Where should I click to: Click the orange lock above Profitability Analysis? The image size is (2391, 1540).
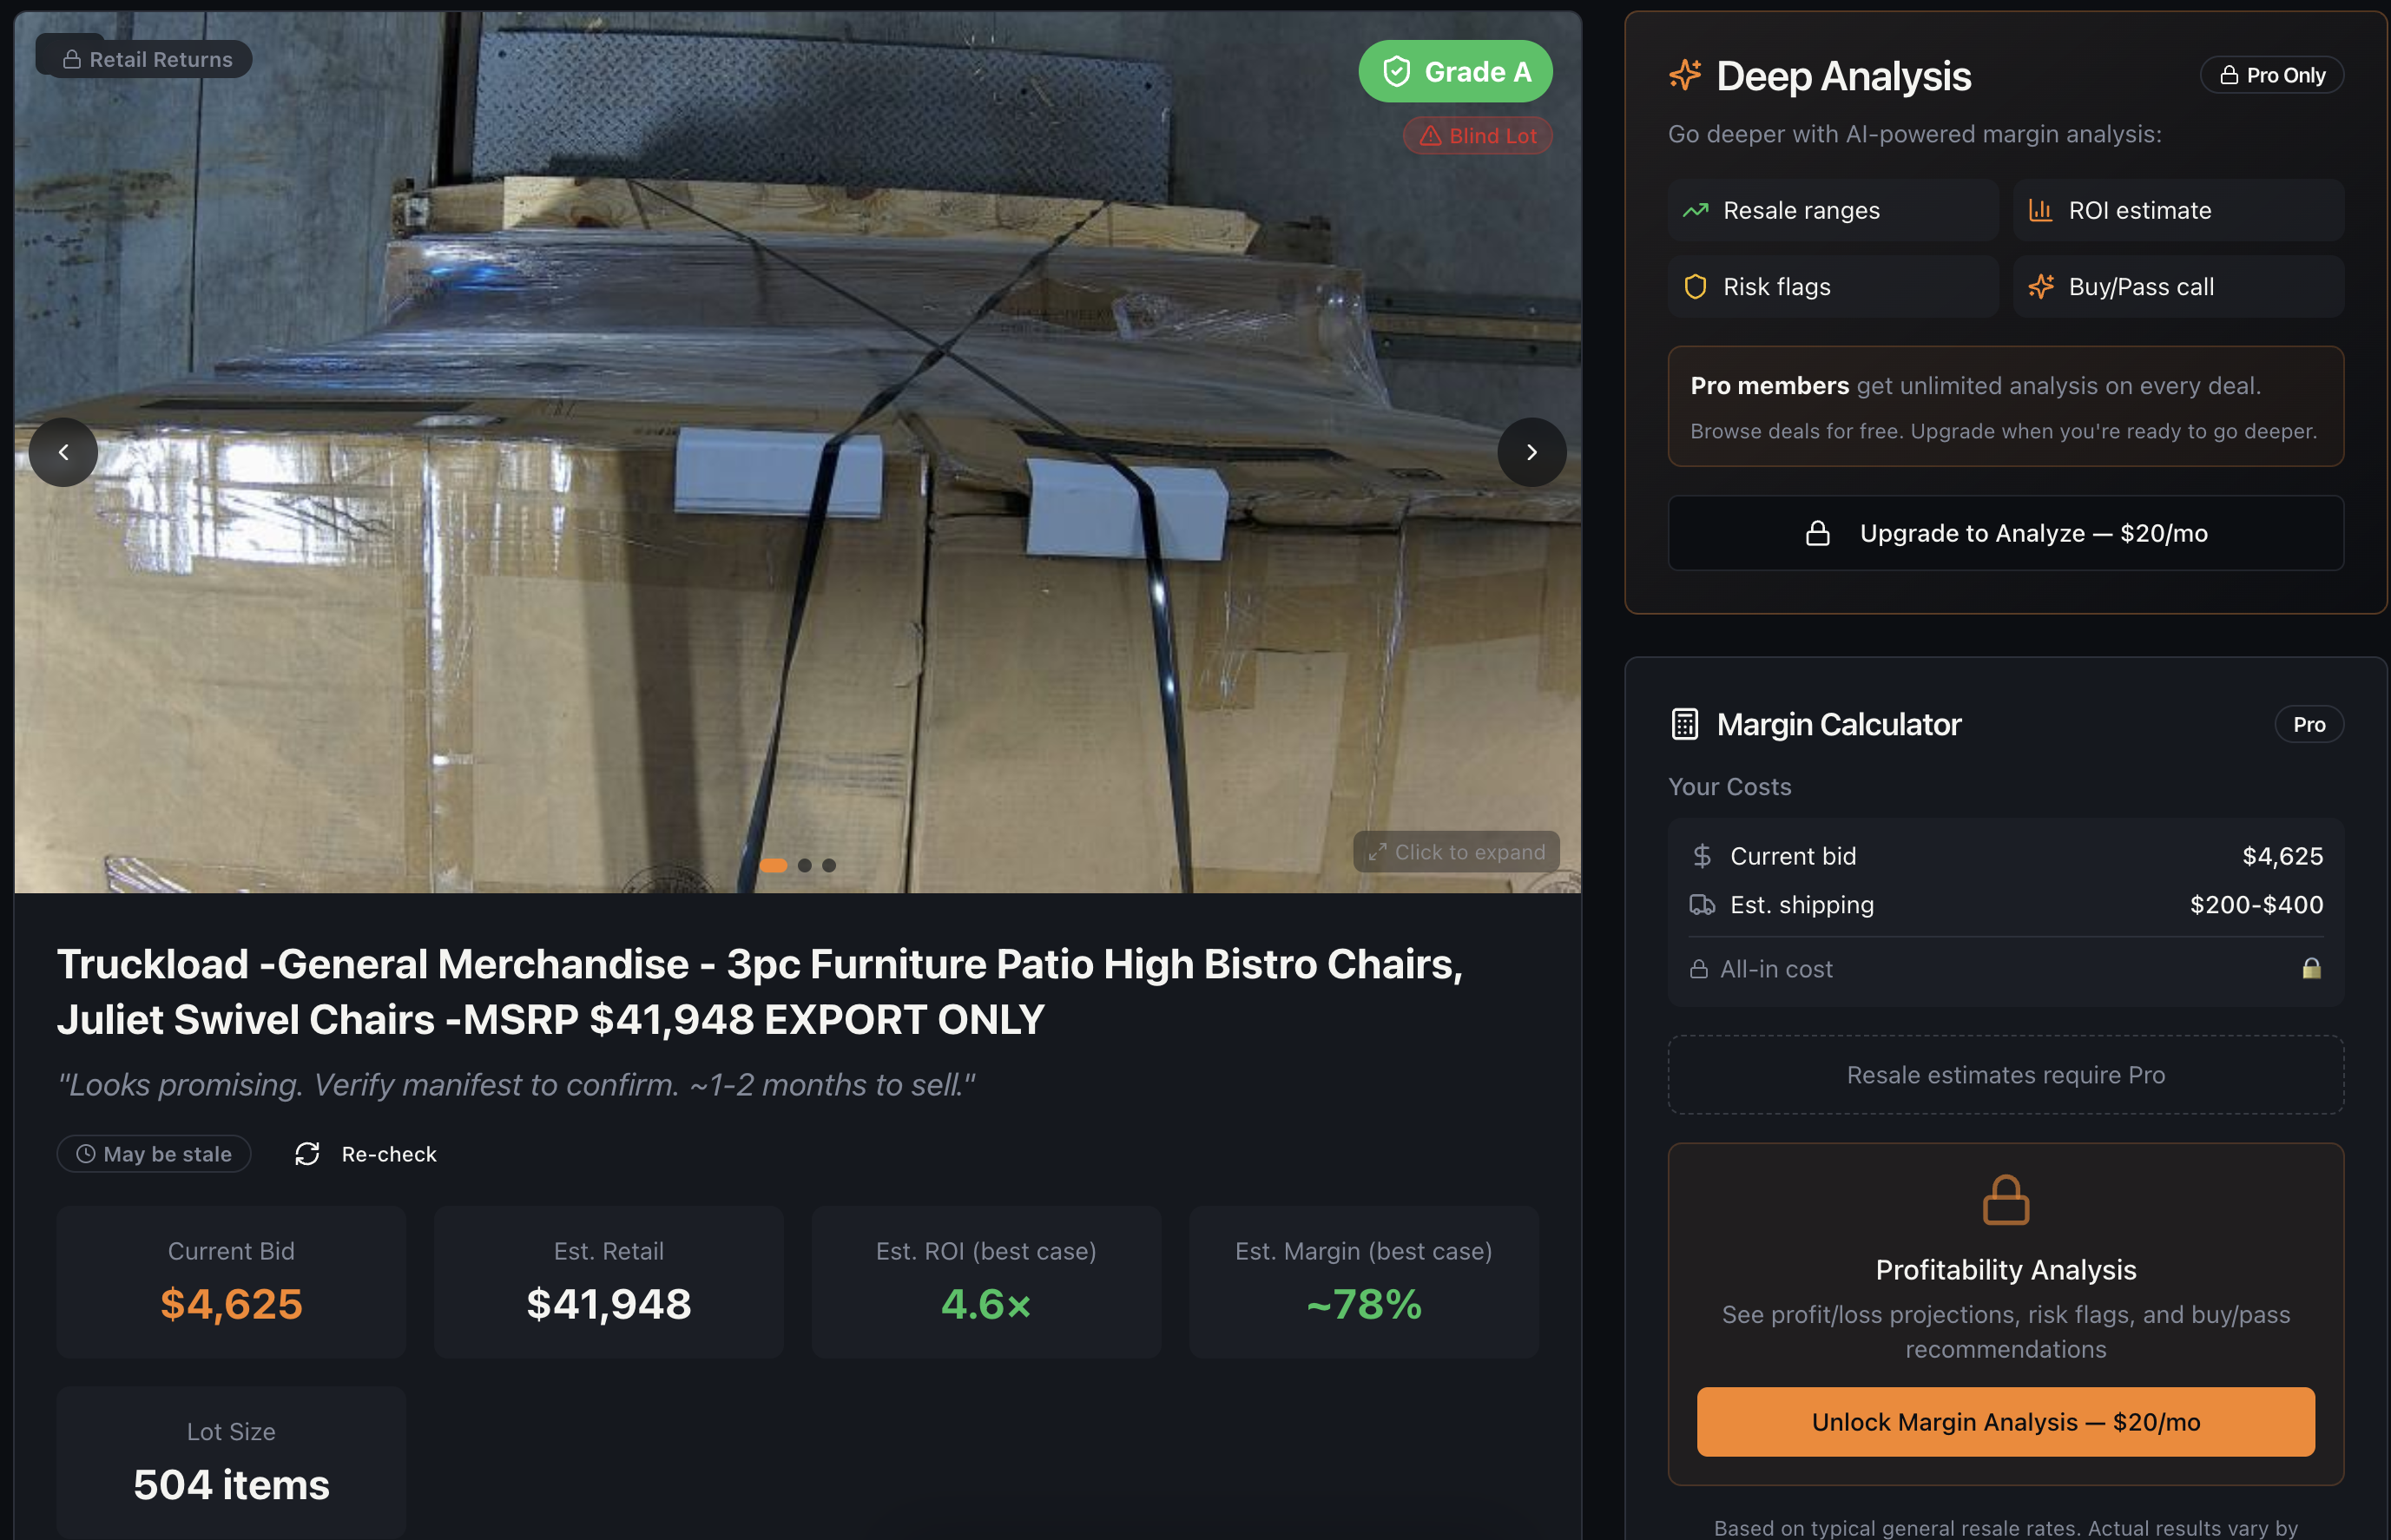2006,1200
